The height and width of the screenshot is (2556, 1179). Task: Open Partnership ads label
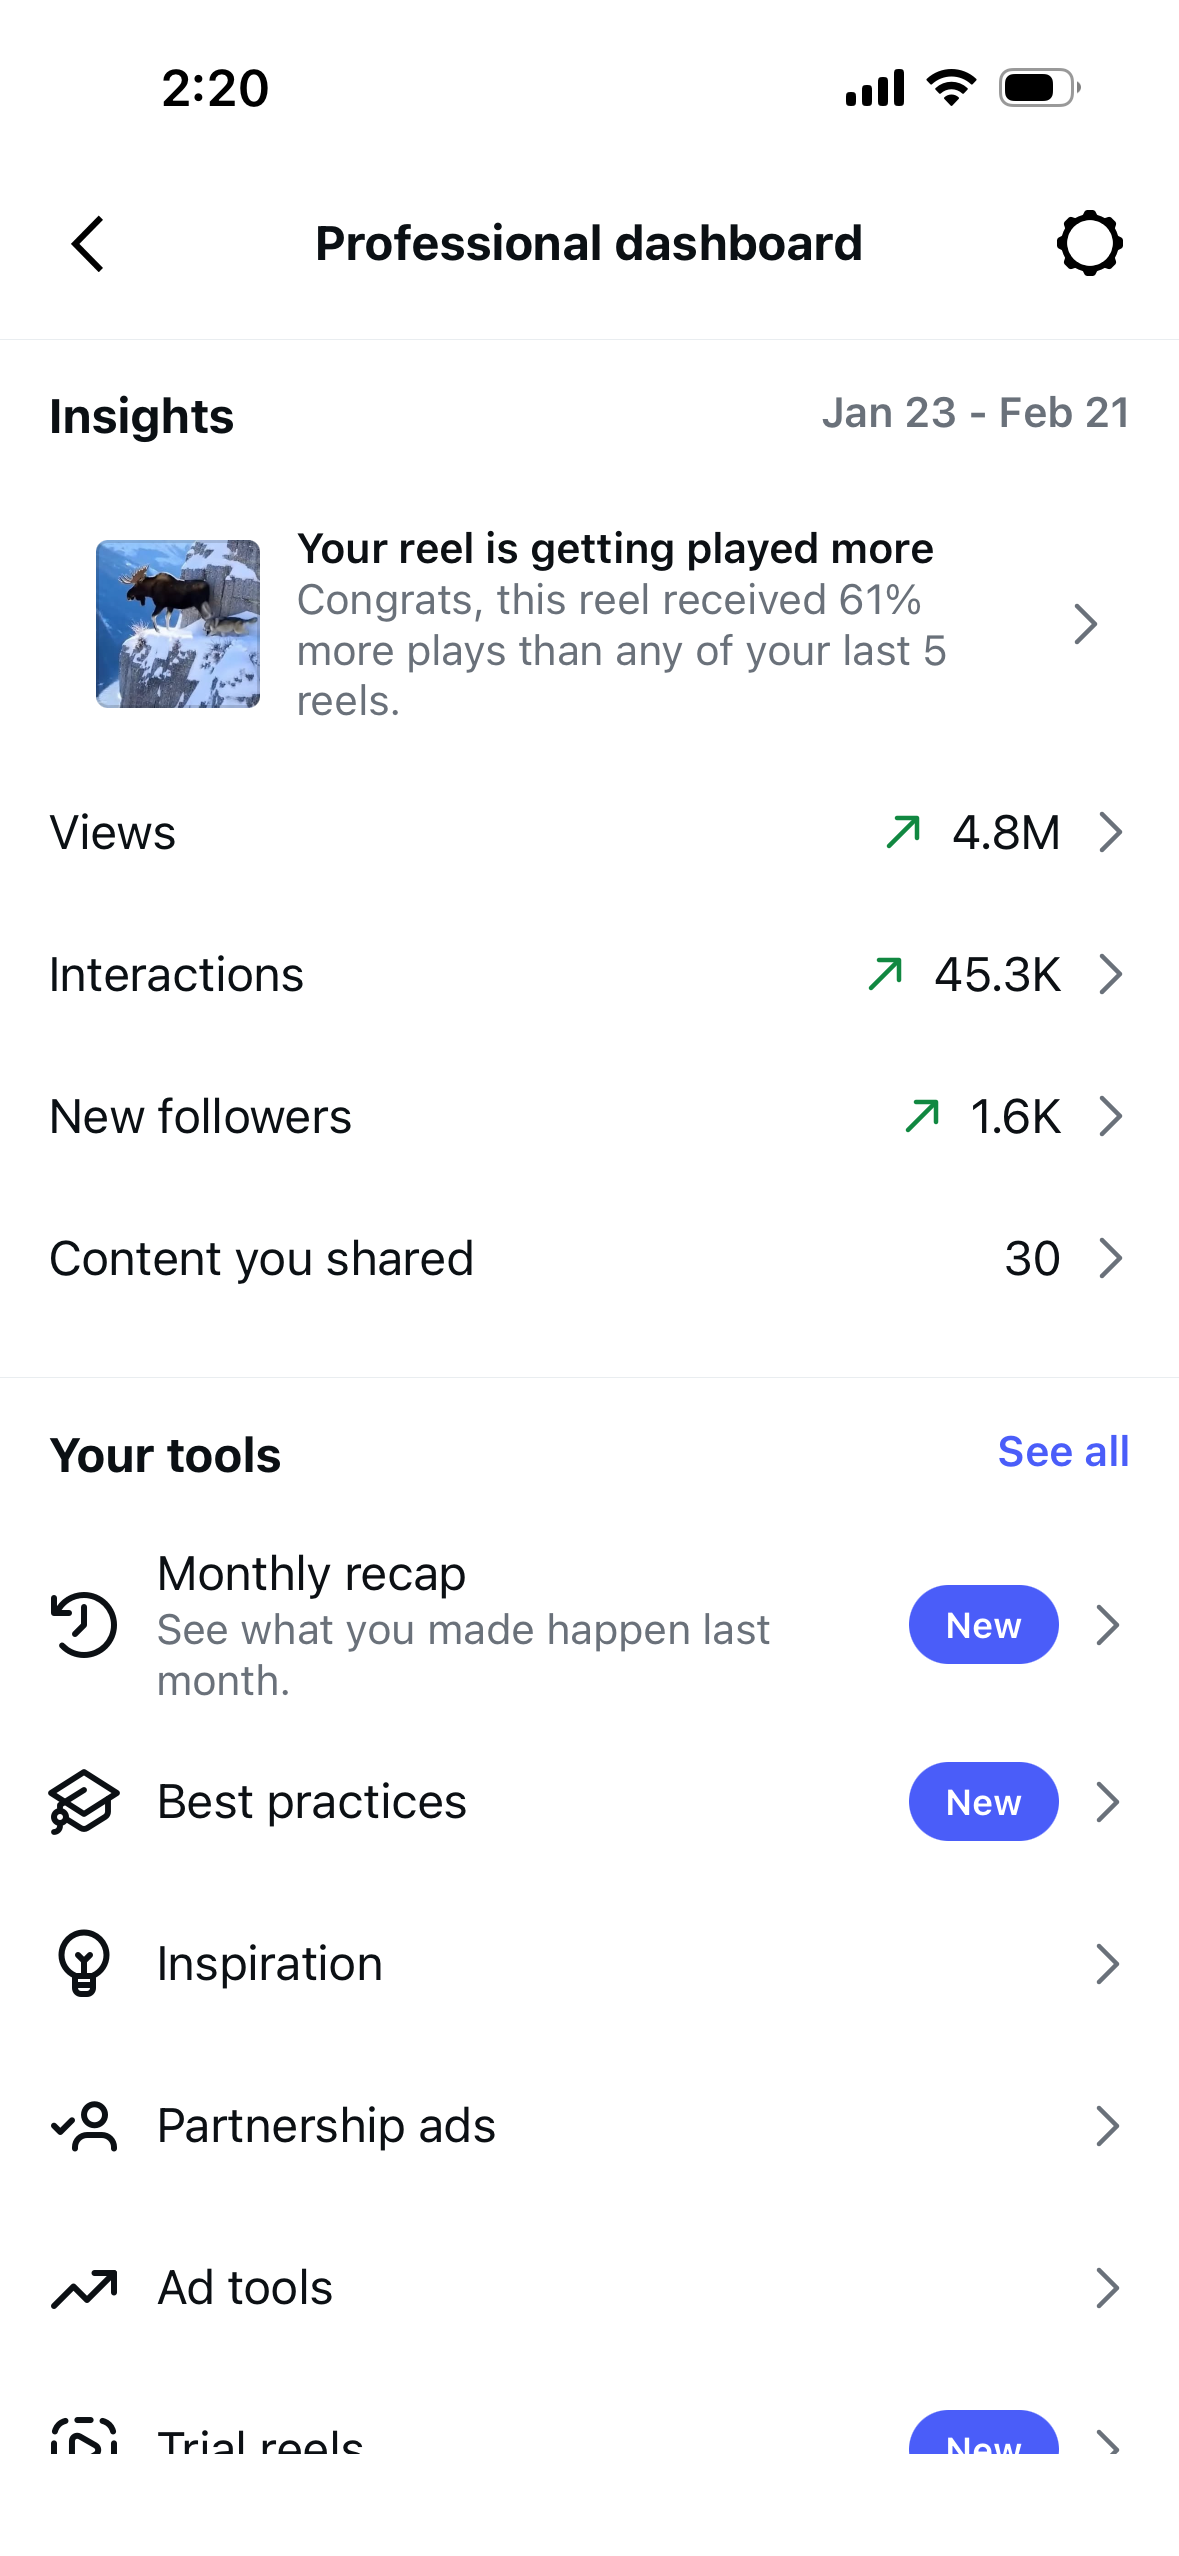point(326,2125)
